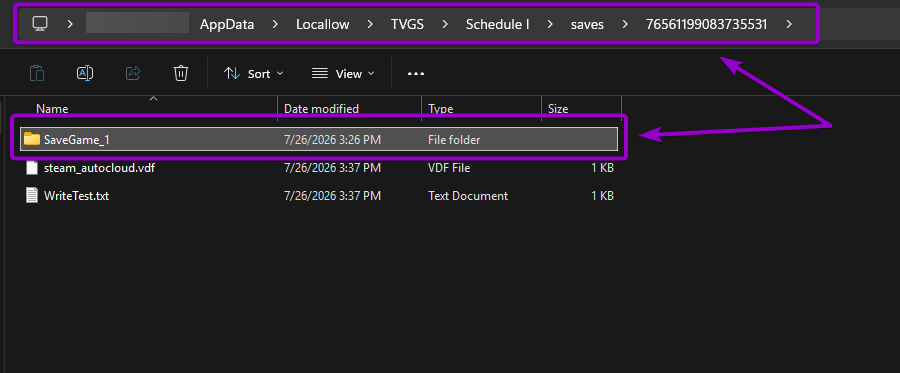This screenshot has width=900, height=373.
Task: Sort by the Date modified column header
Action: 321,108
